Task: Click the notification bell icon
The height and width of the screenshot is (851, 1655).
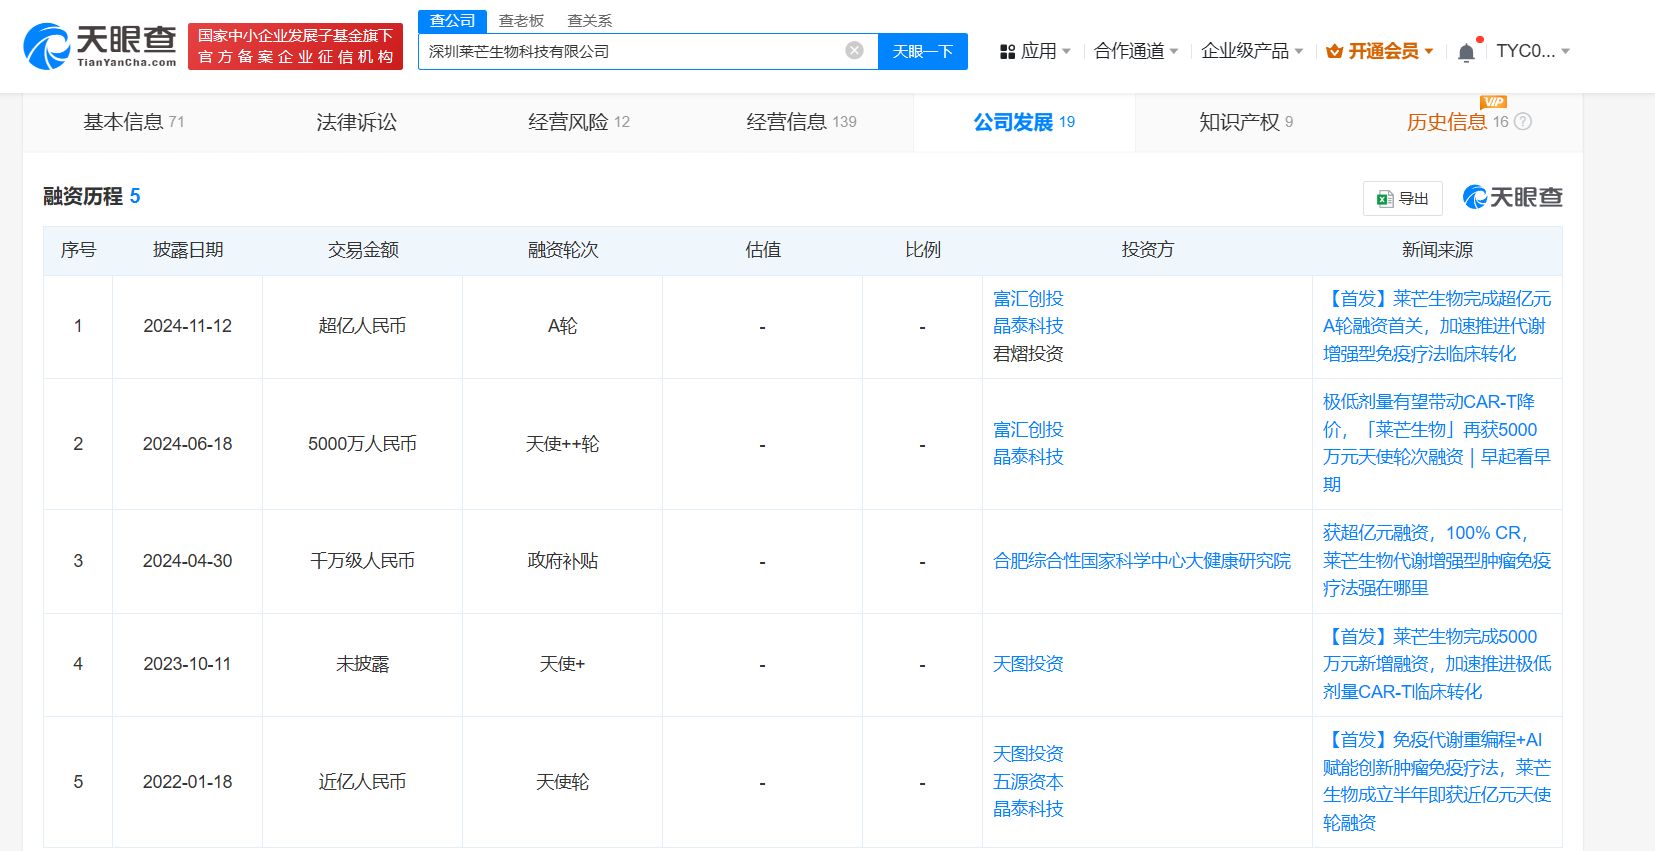Action: click(x=1466, y=52)
